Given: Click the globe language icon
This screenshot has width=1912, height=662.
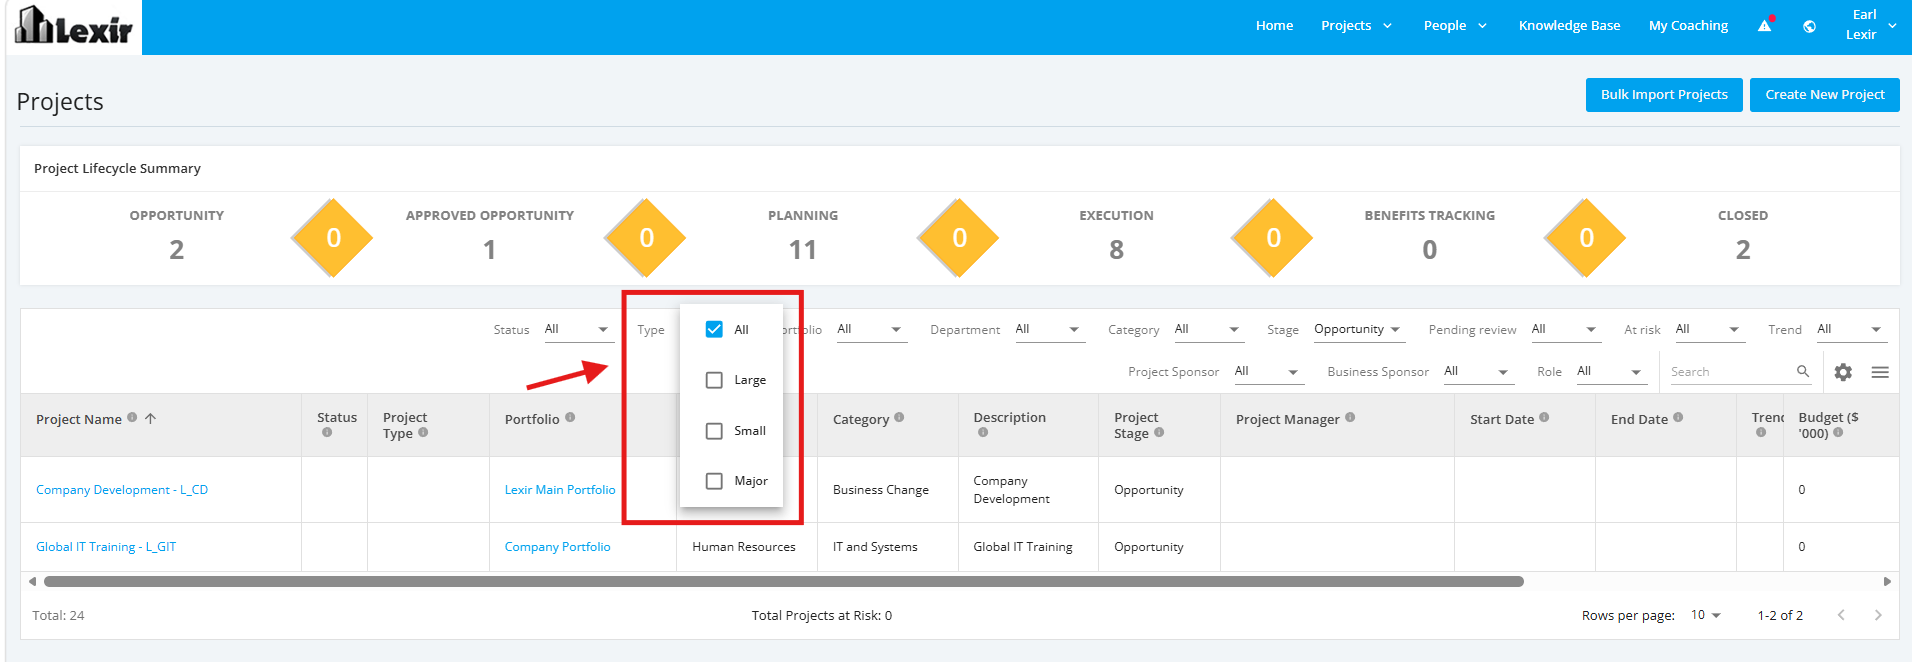Looking at the screenshot, I should click(1809, 26).
